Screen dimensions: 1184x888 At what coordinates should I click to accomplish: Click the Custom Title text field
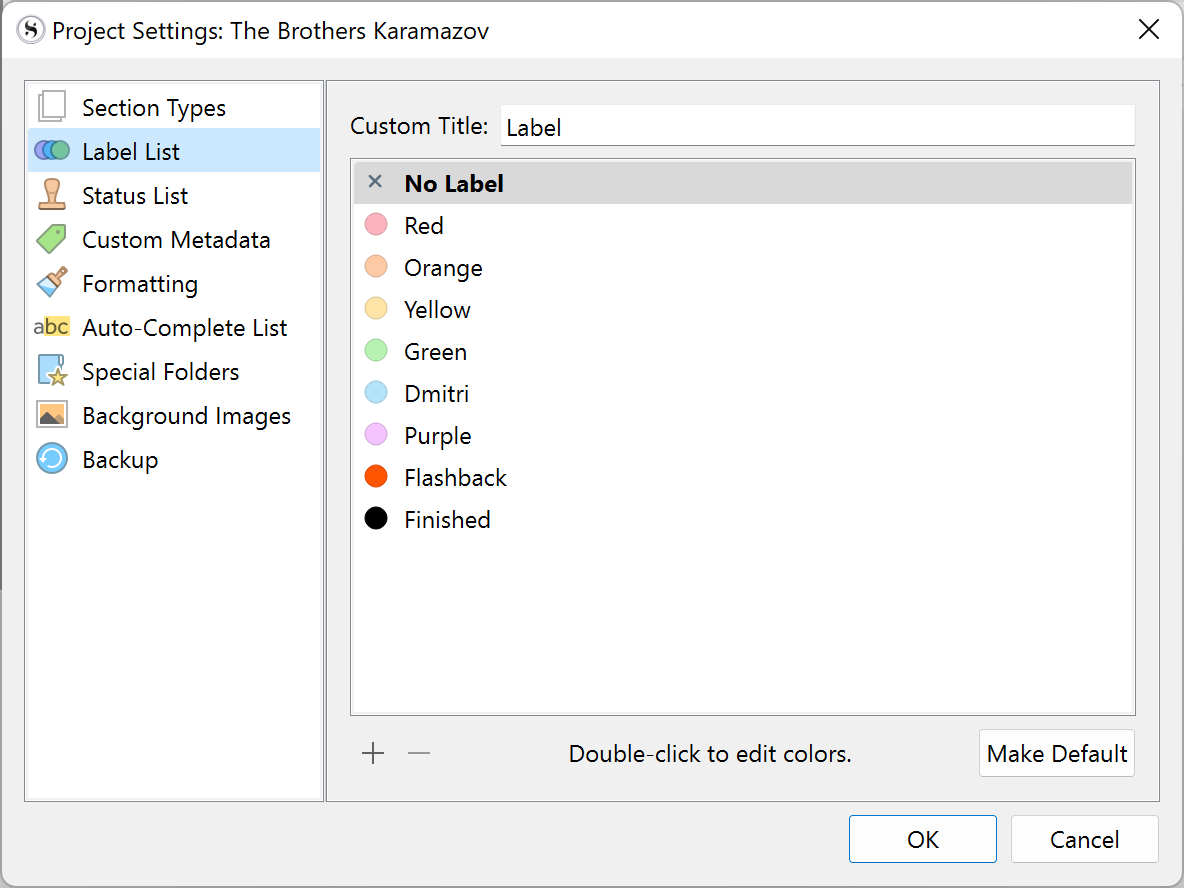817,127
